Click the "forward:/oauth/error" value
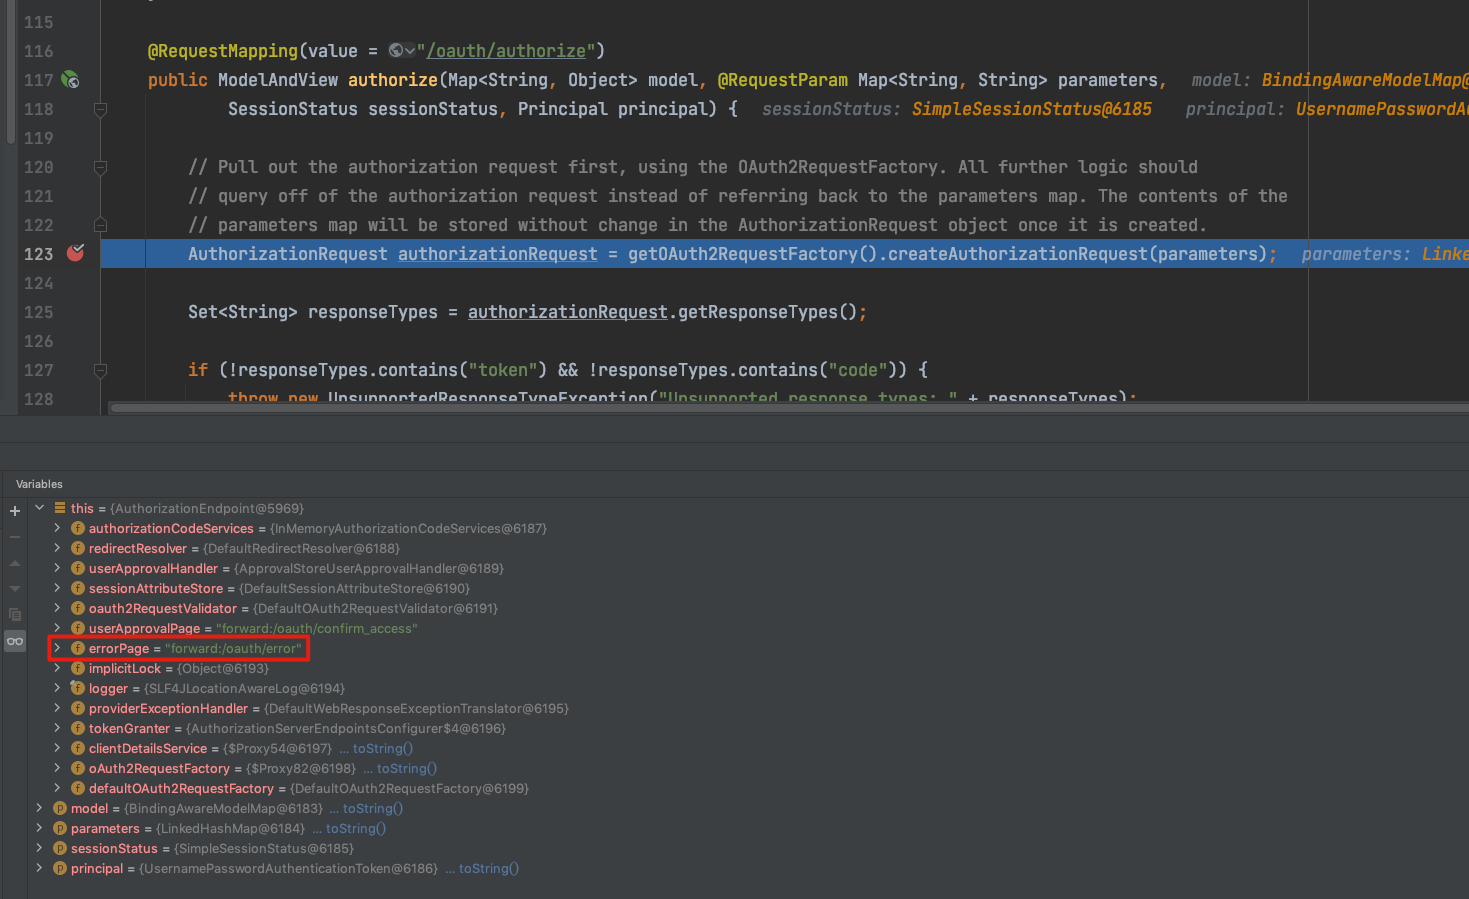This screenshot has width=1469, height=899. tap(233, 648)
